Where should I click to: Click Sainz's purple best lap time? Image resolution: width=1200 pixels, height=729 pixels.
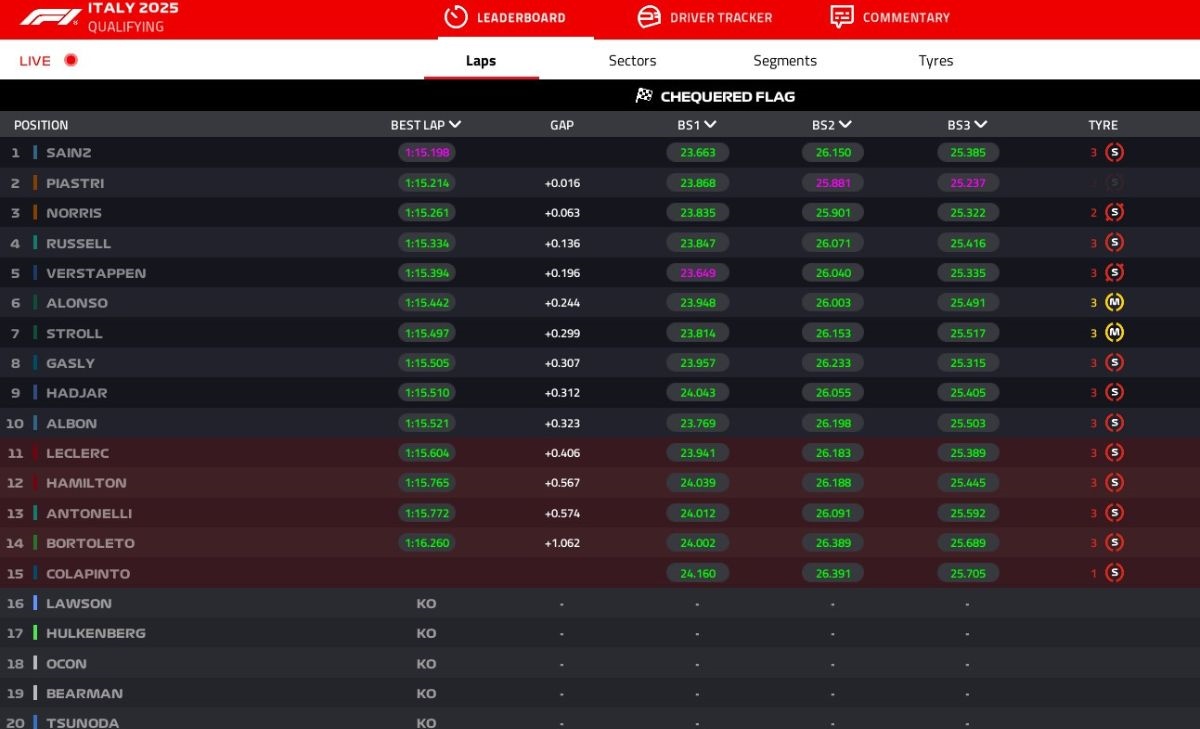coord(426,153)
